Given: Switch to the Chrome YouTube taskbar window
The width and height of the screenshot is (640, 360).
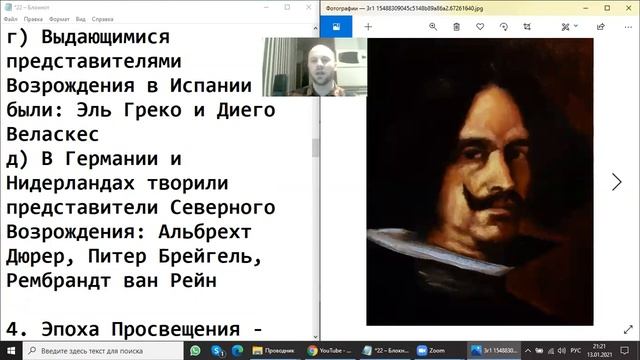Looking at the screenshot, I should (x=330, y=351).
